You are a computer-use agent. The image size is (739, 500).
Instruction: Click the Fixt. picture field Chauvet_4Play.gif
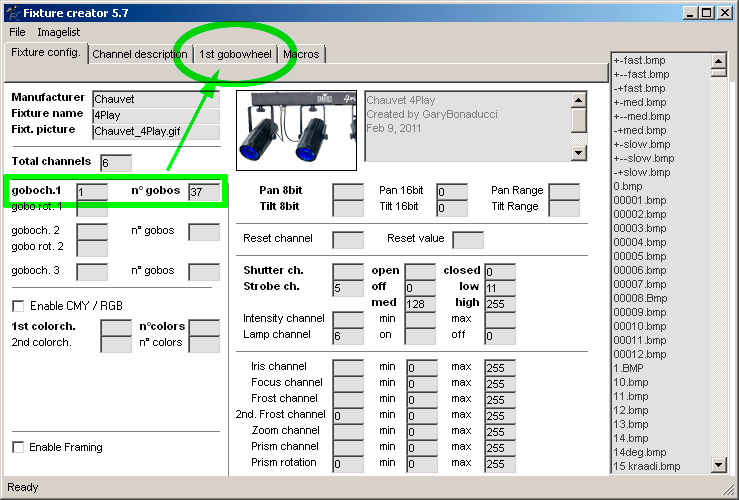pos(156,131)
